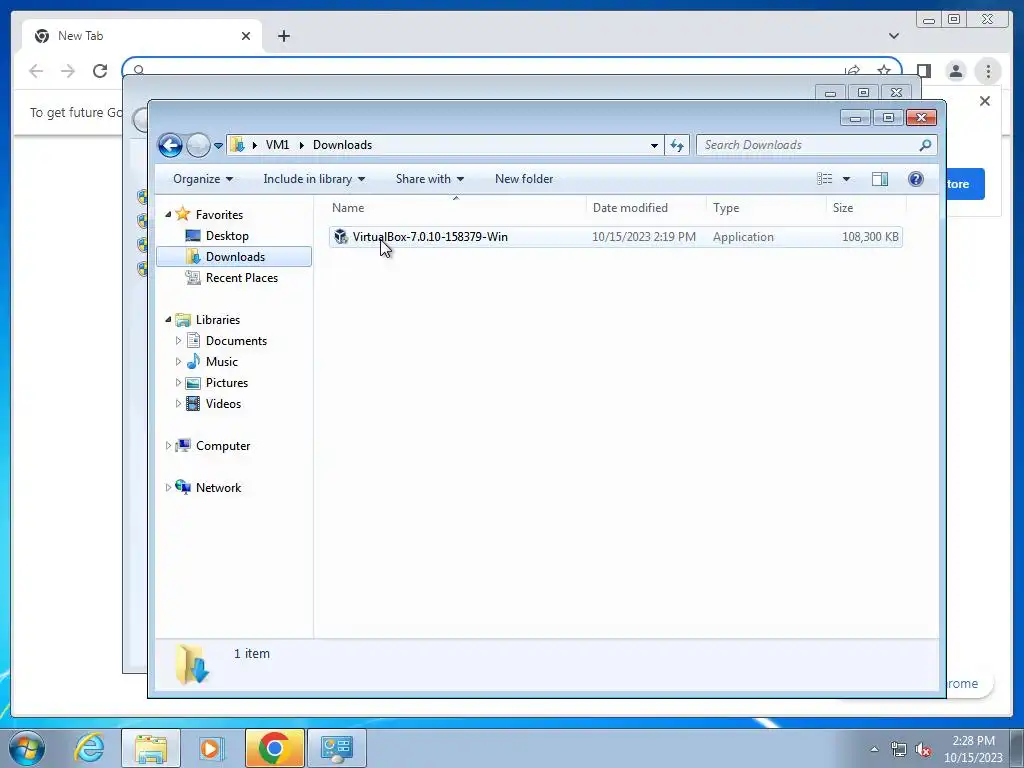Open Recent Places in Favorites
This screenshot has height=768, width=1024.
(241, 278)
